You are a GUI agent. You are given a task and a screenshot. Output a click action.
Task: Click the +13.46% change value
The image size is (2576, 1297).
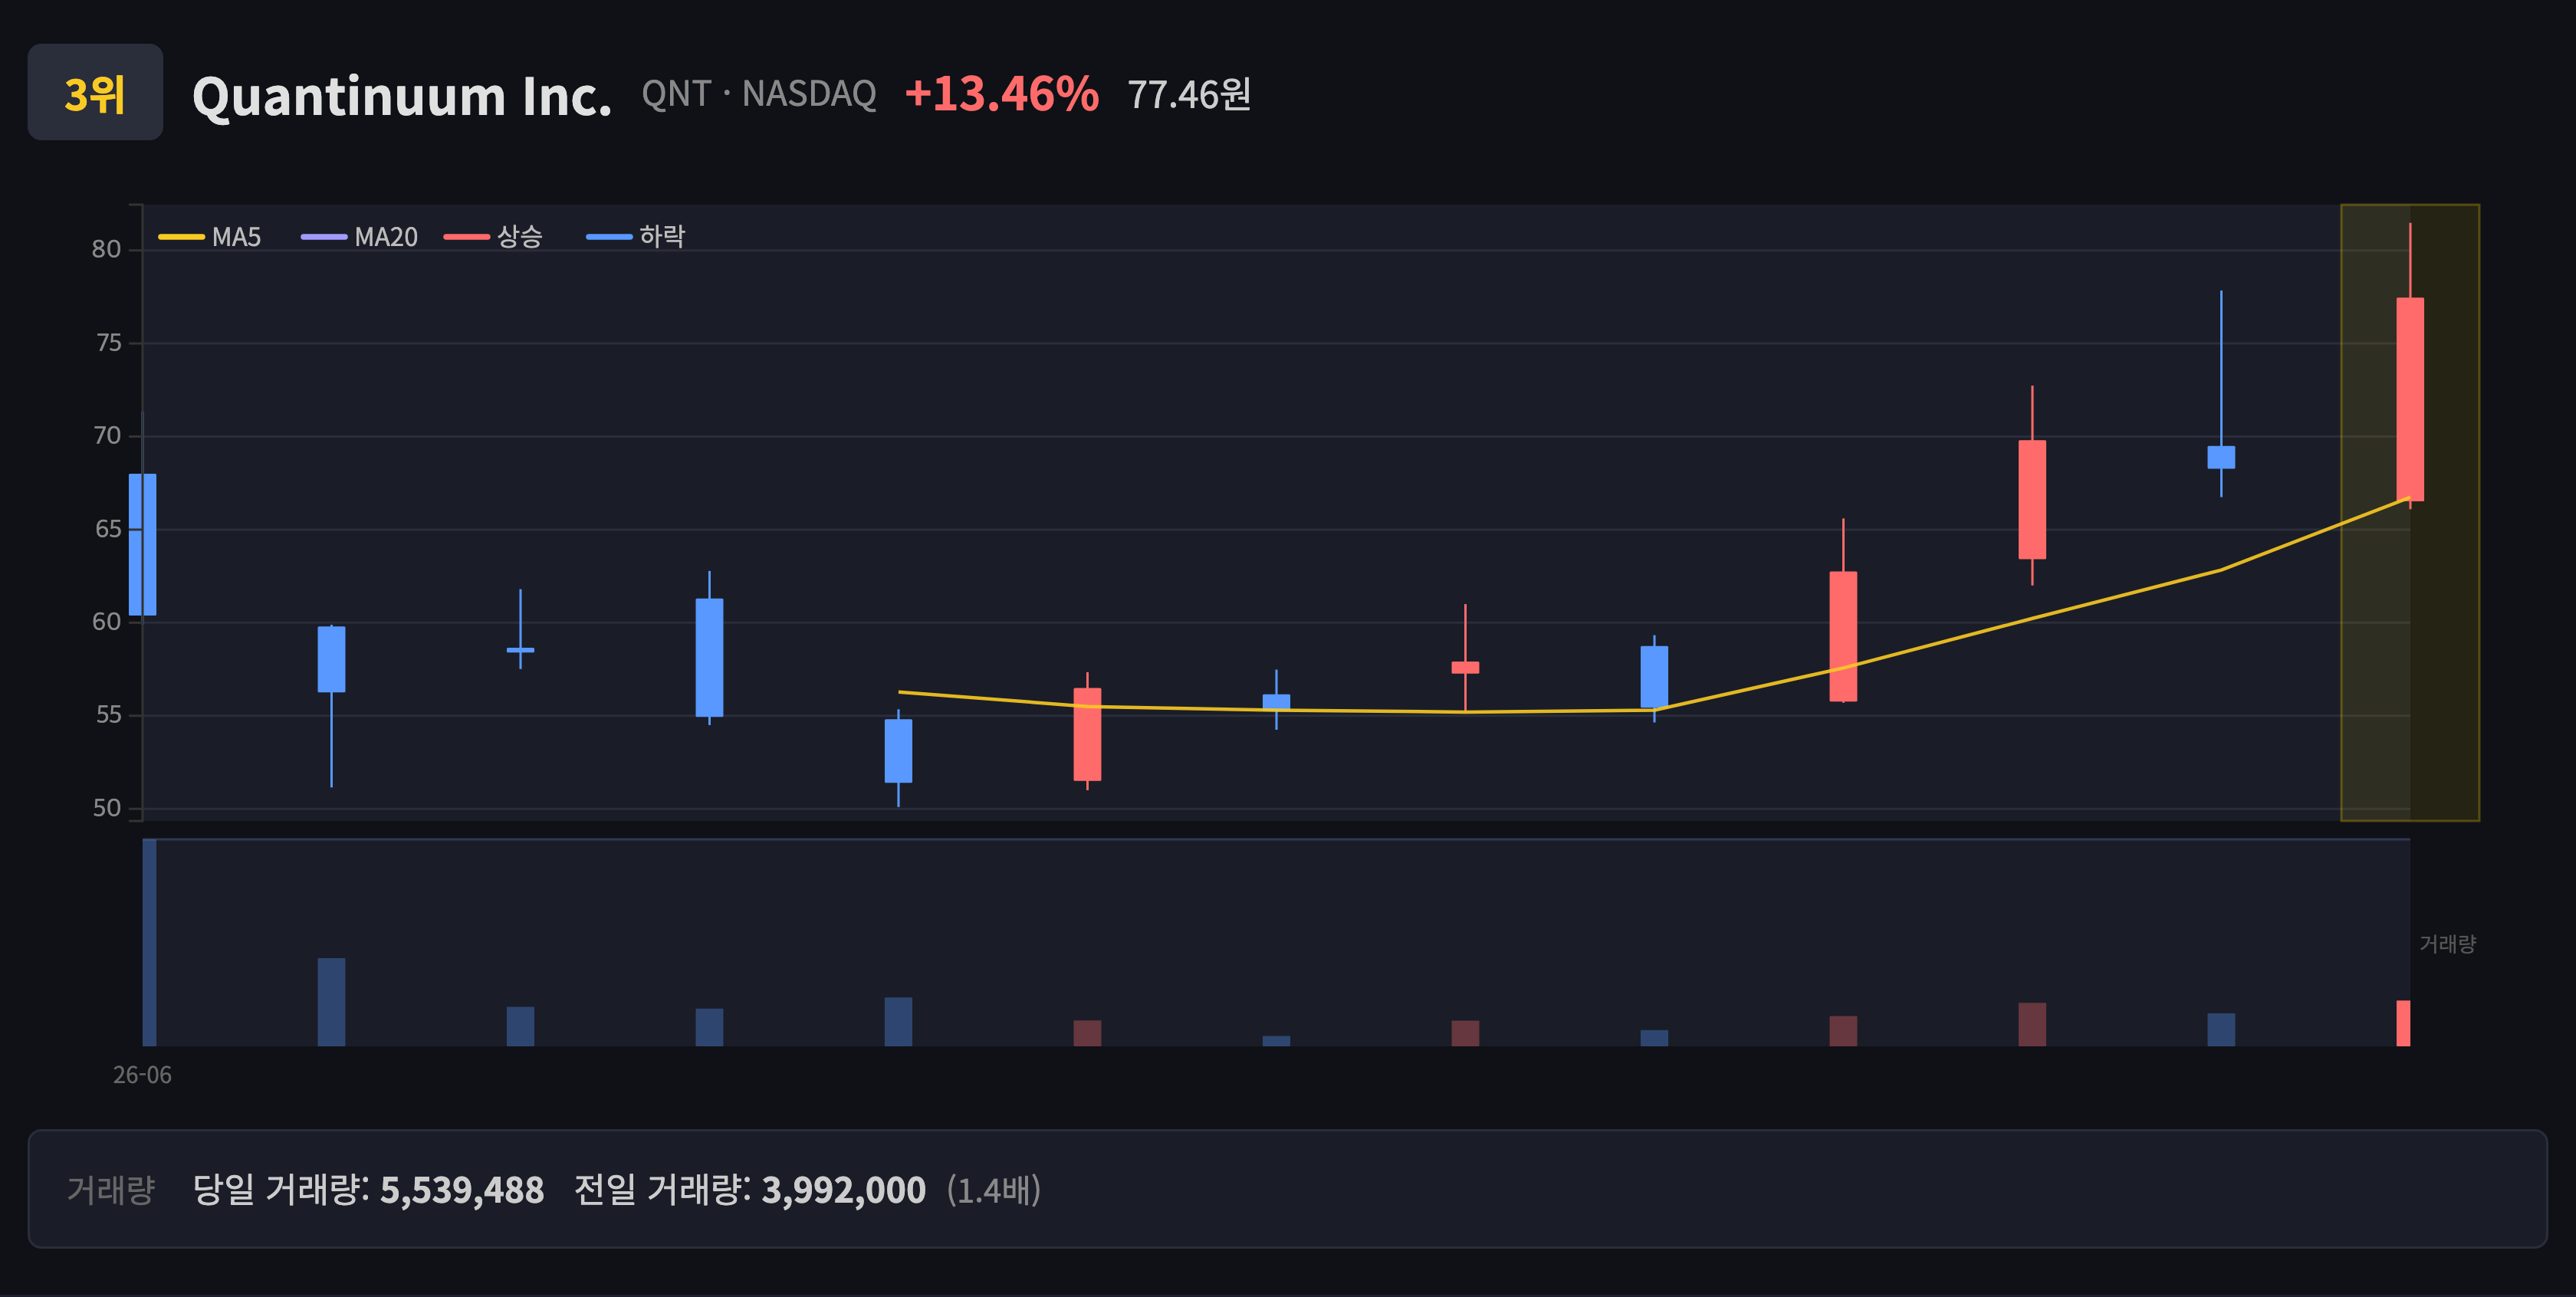pyautogui.click(x=1001, y=94)
